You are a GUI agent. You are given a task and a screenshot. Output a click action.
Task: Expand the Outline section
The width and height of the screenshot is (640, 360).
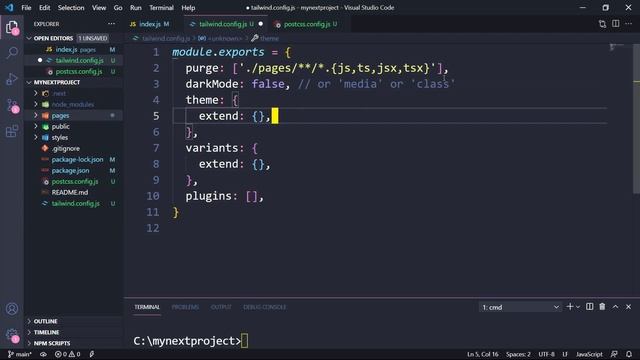pos(29,321)
